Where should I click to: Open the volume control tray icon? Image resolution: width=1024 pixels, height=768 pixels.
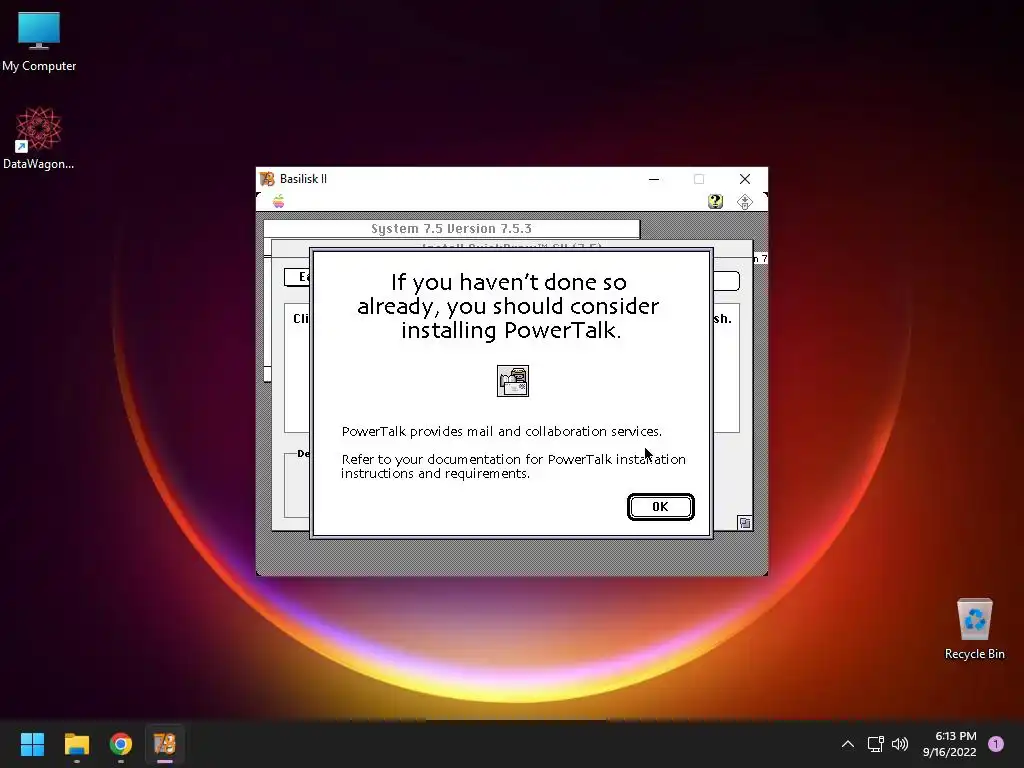pyautogui.click(x=900, y=744)
